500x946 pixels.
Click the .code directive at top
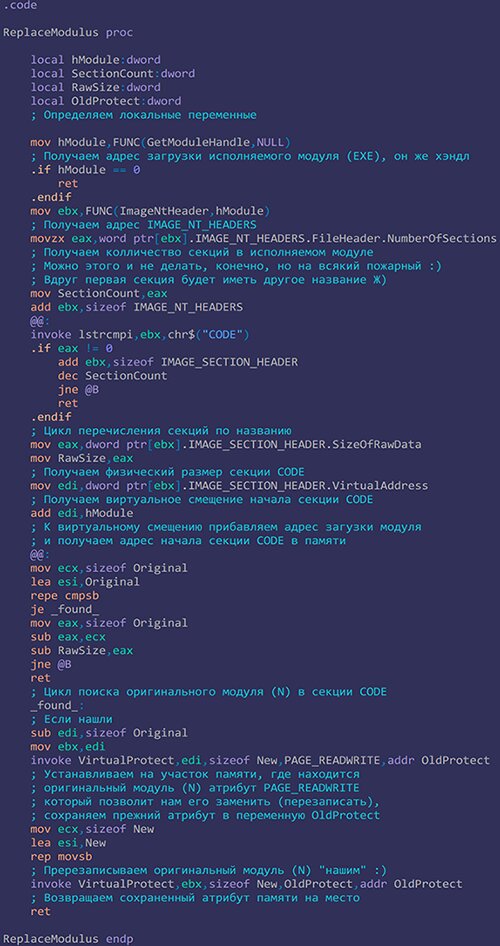click(x=21, y=5)
